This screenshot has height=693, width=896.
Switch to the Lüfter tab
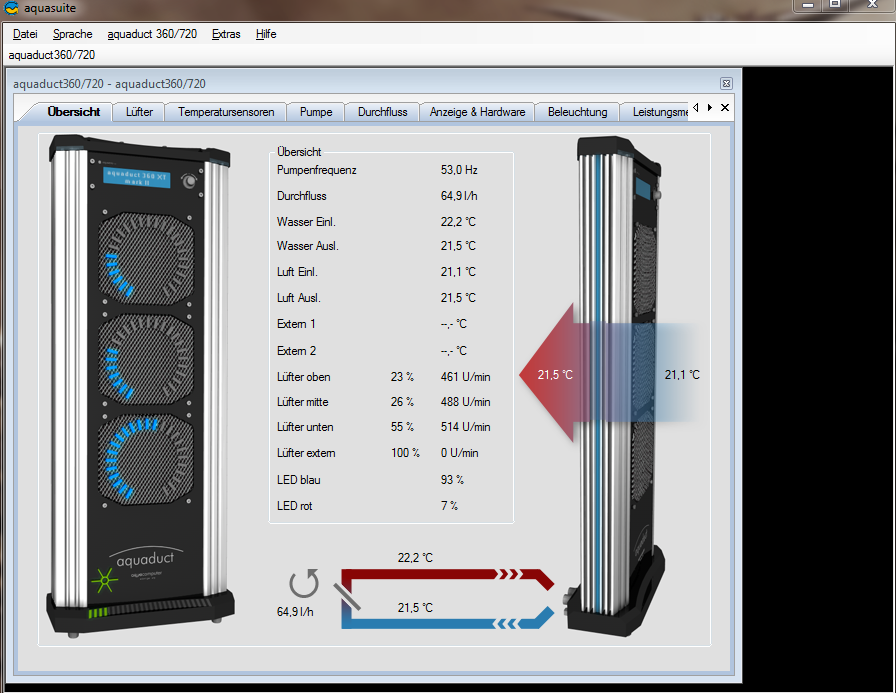pyautogui.click(x=139, y=112)
